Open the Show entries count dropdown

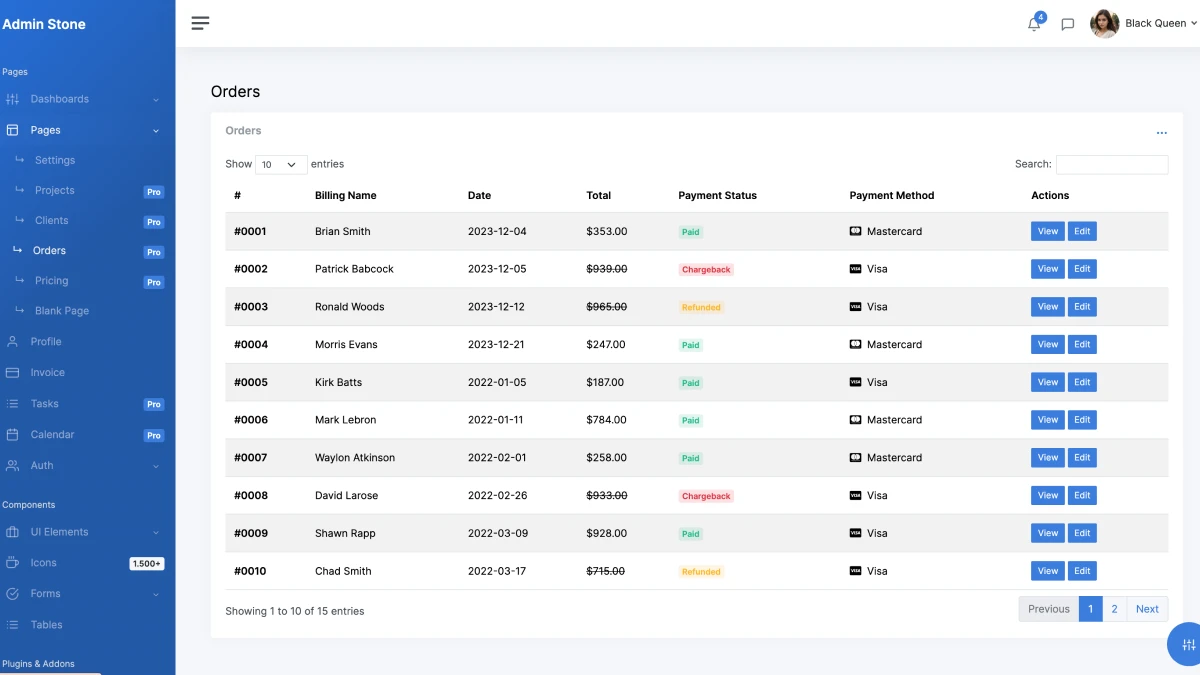(281, 164)
